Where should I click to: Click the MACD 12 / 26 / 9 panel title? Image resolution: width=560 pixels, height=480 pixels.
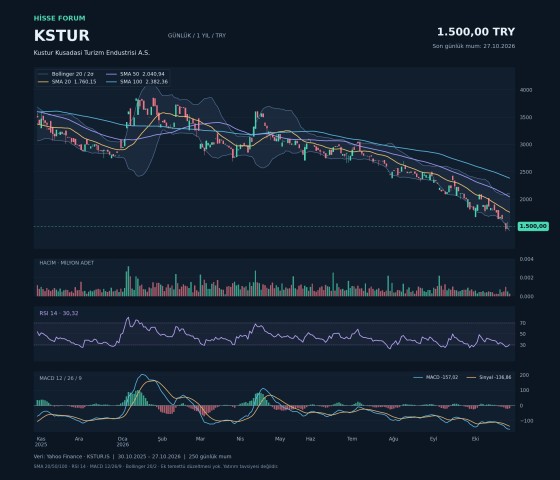tap(60, 378)
